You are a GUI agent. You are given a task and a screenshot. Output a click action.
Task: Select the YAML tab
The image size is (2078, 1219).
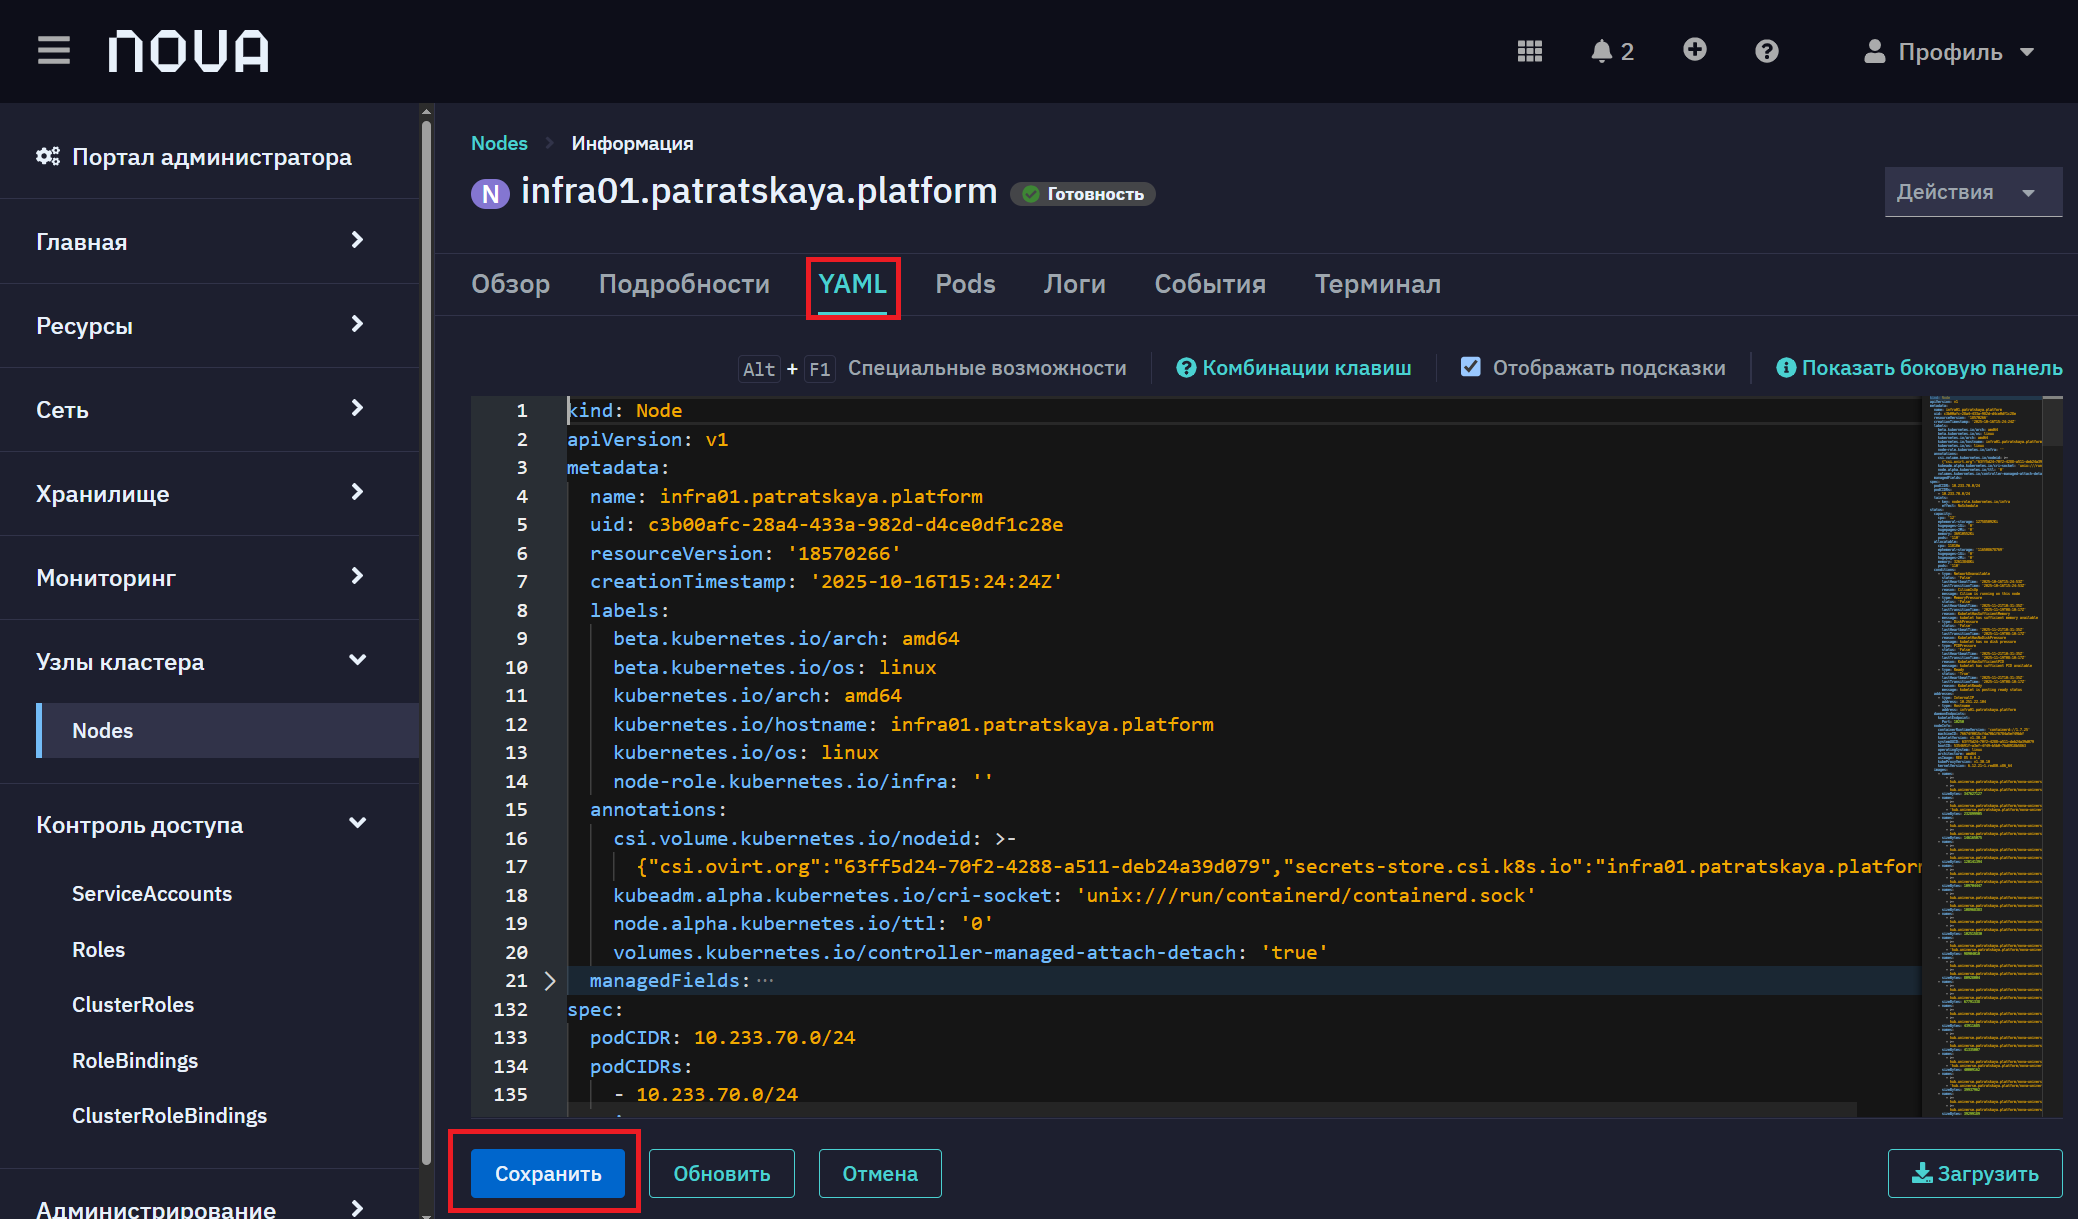point(853,284)
